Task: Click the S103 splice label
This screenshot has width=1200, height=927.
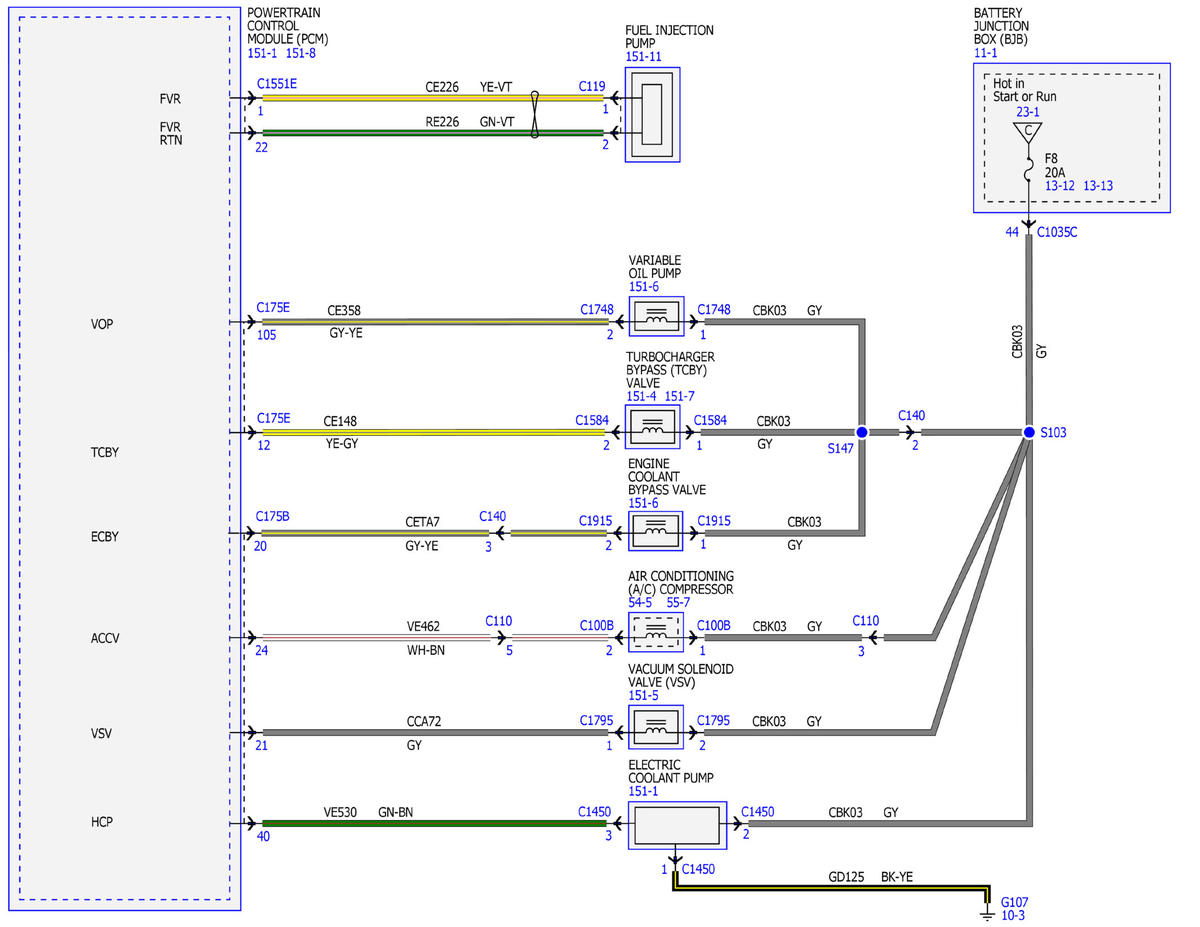Action: pyautogui.click(x=1055, y=433)
